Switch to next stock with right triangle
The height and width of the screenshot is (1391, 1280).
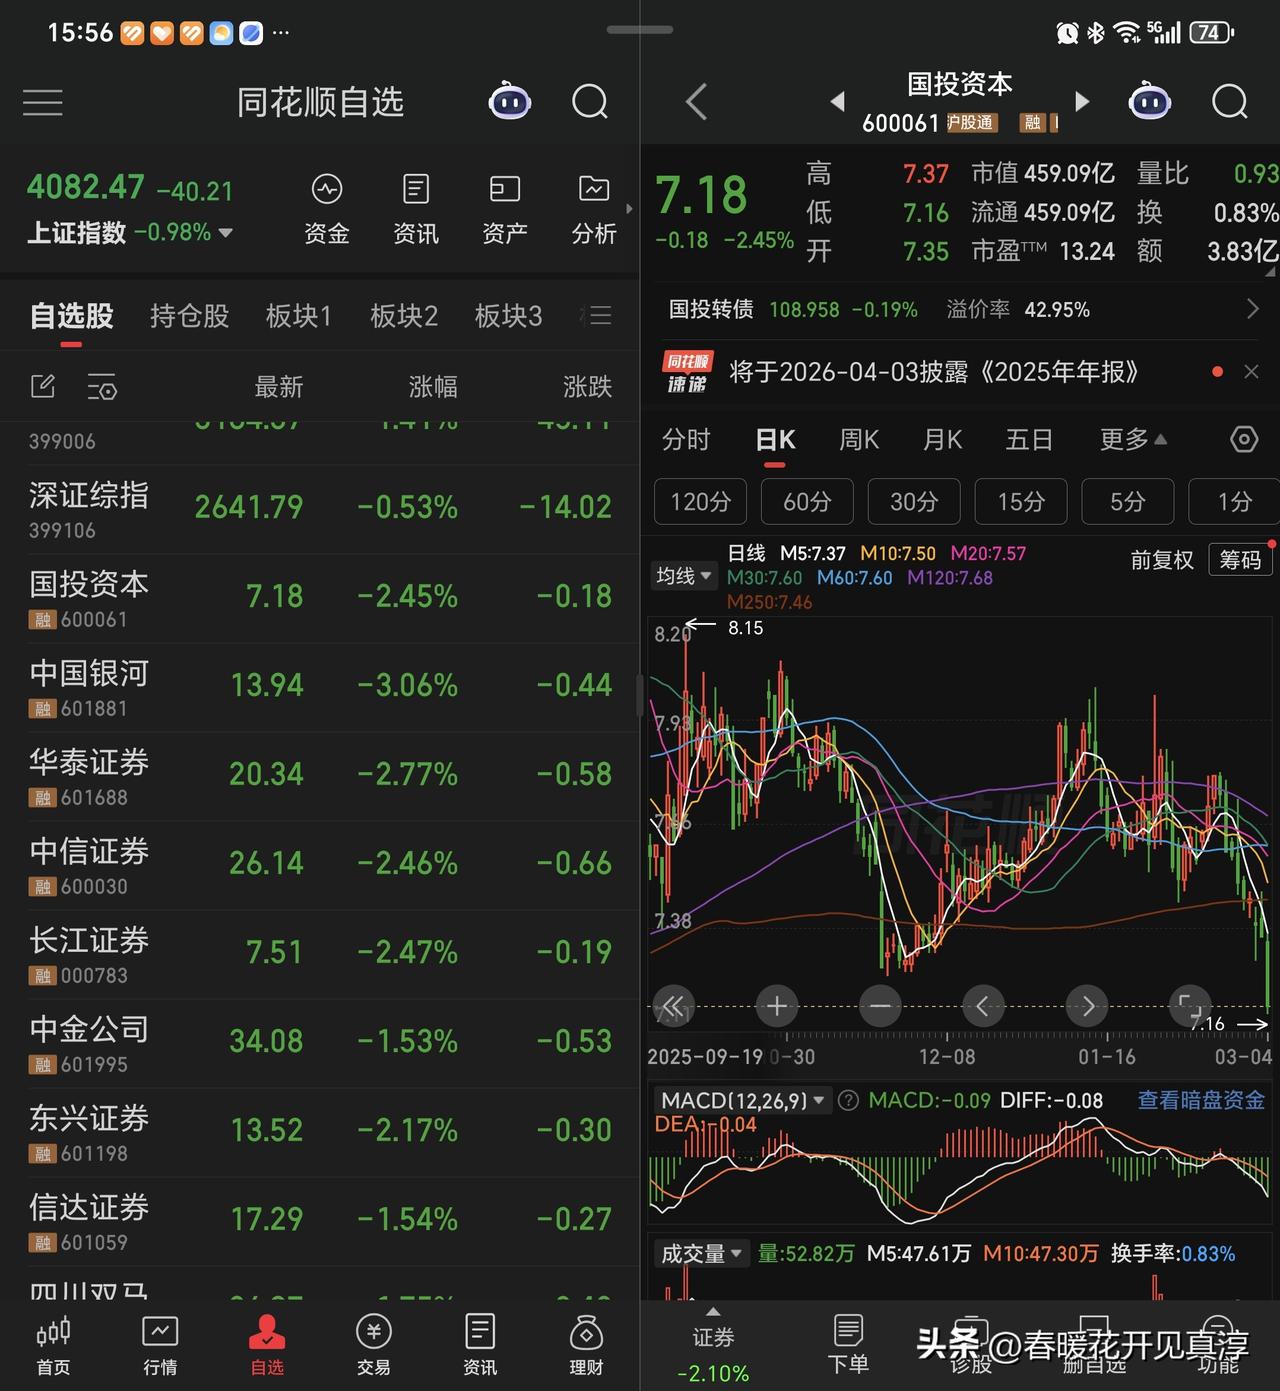(x=1081, y=101)
